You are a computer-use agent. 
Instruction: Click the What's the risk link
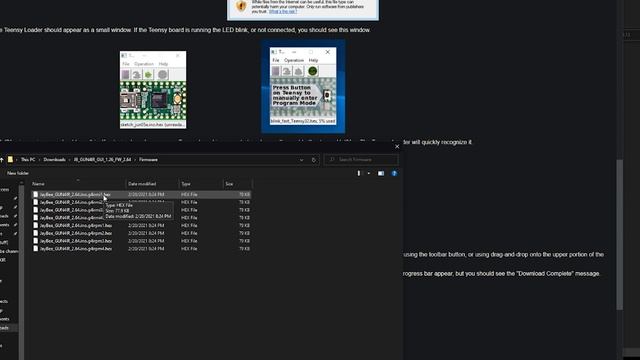pyautogui.click(x=282, y=12)
